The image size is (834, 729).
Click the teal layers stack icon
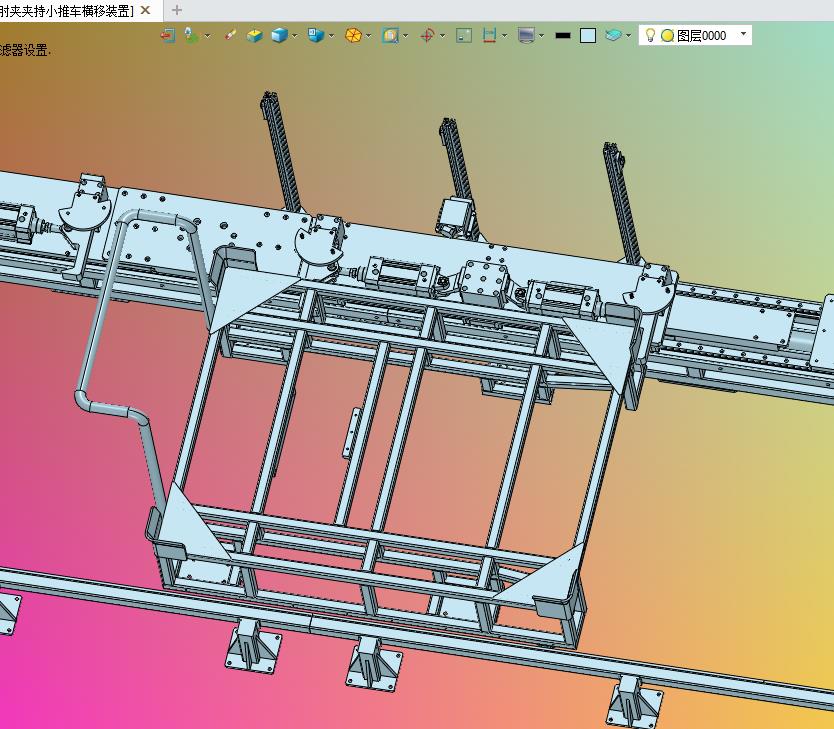pyautogui.click(x=613, y=36)
